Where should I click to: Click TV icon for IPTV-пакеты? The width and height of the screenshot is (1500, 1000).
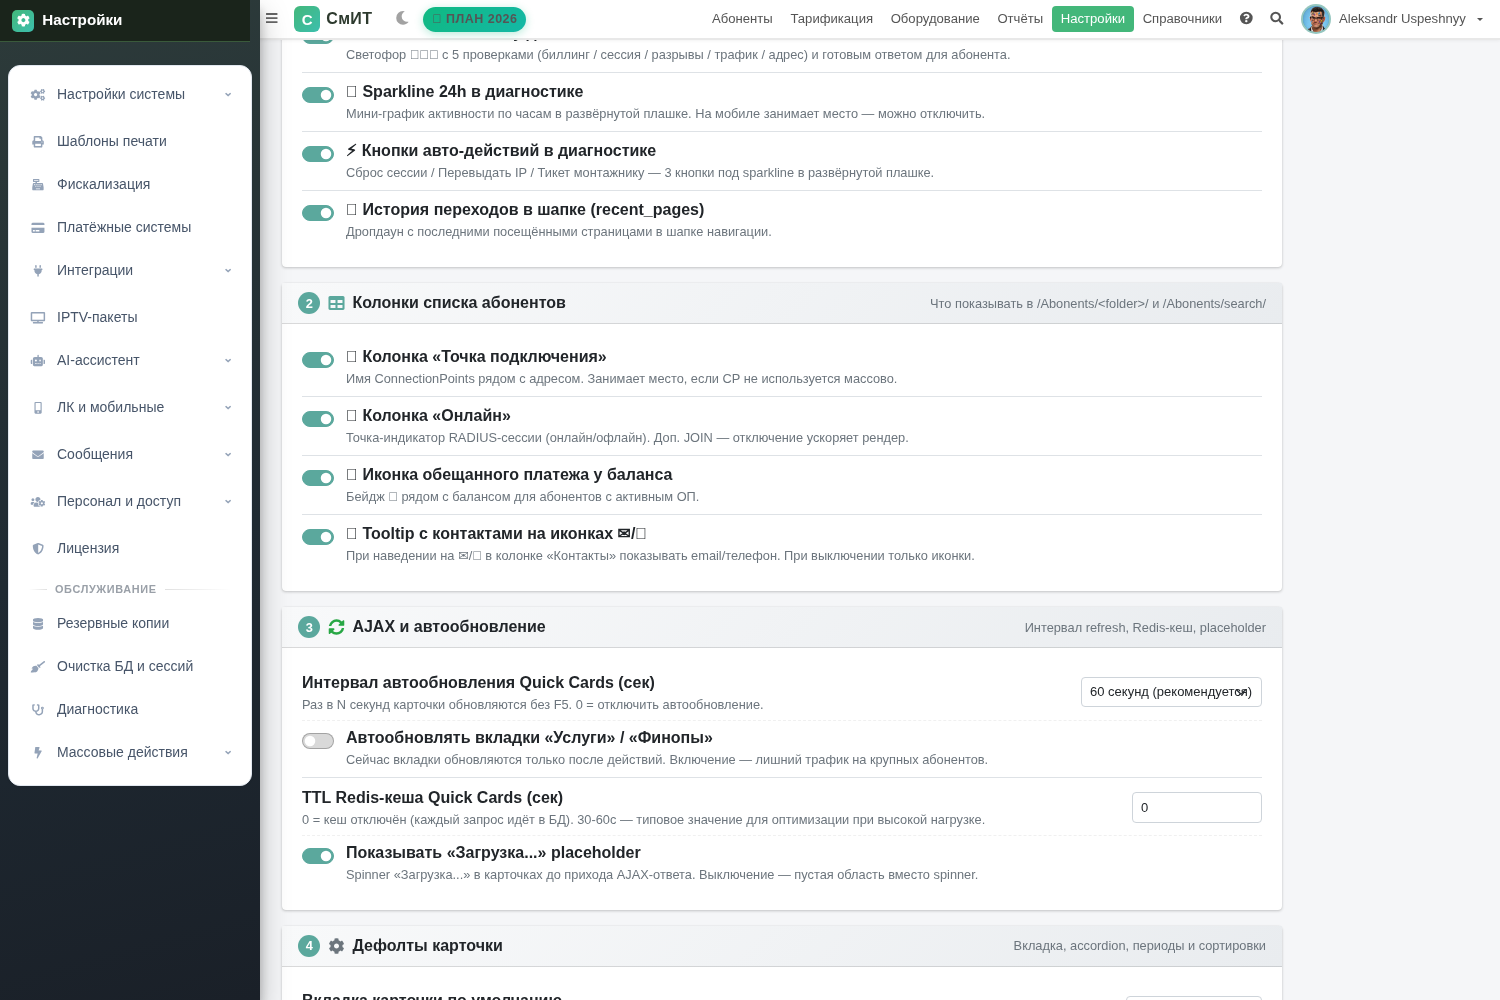[x=38, y=318]
